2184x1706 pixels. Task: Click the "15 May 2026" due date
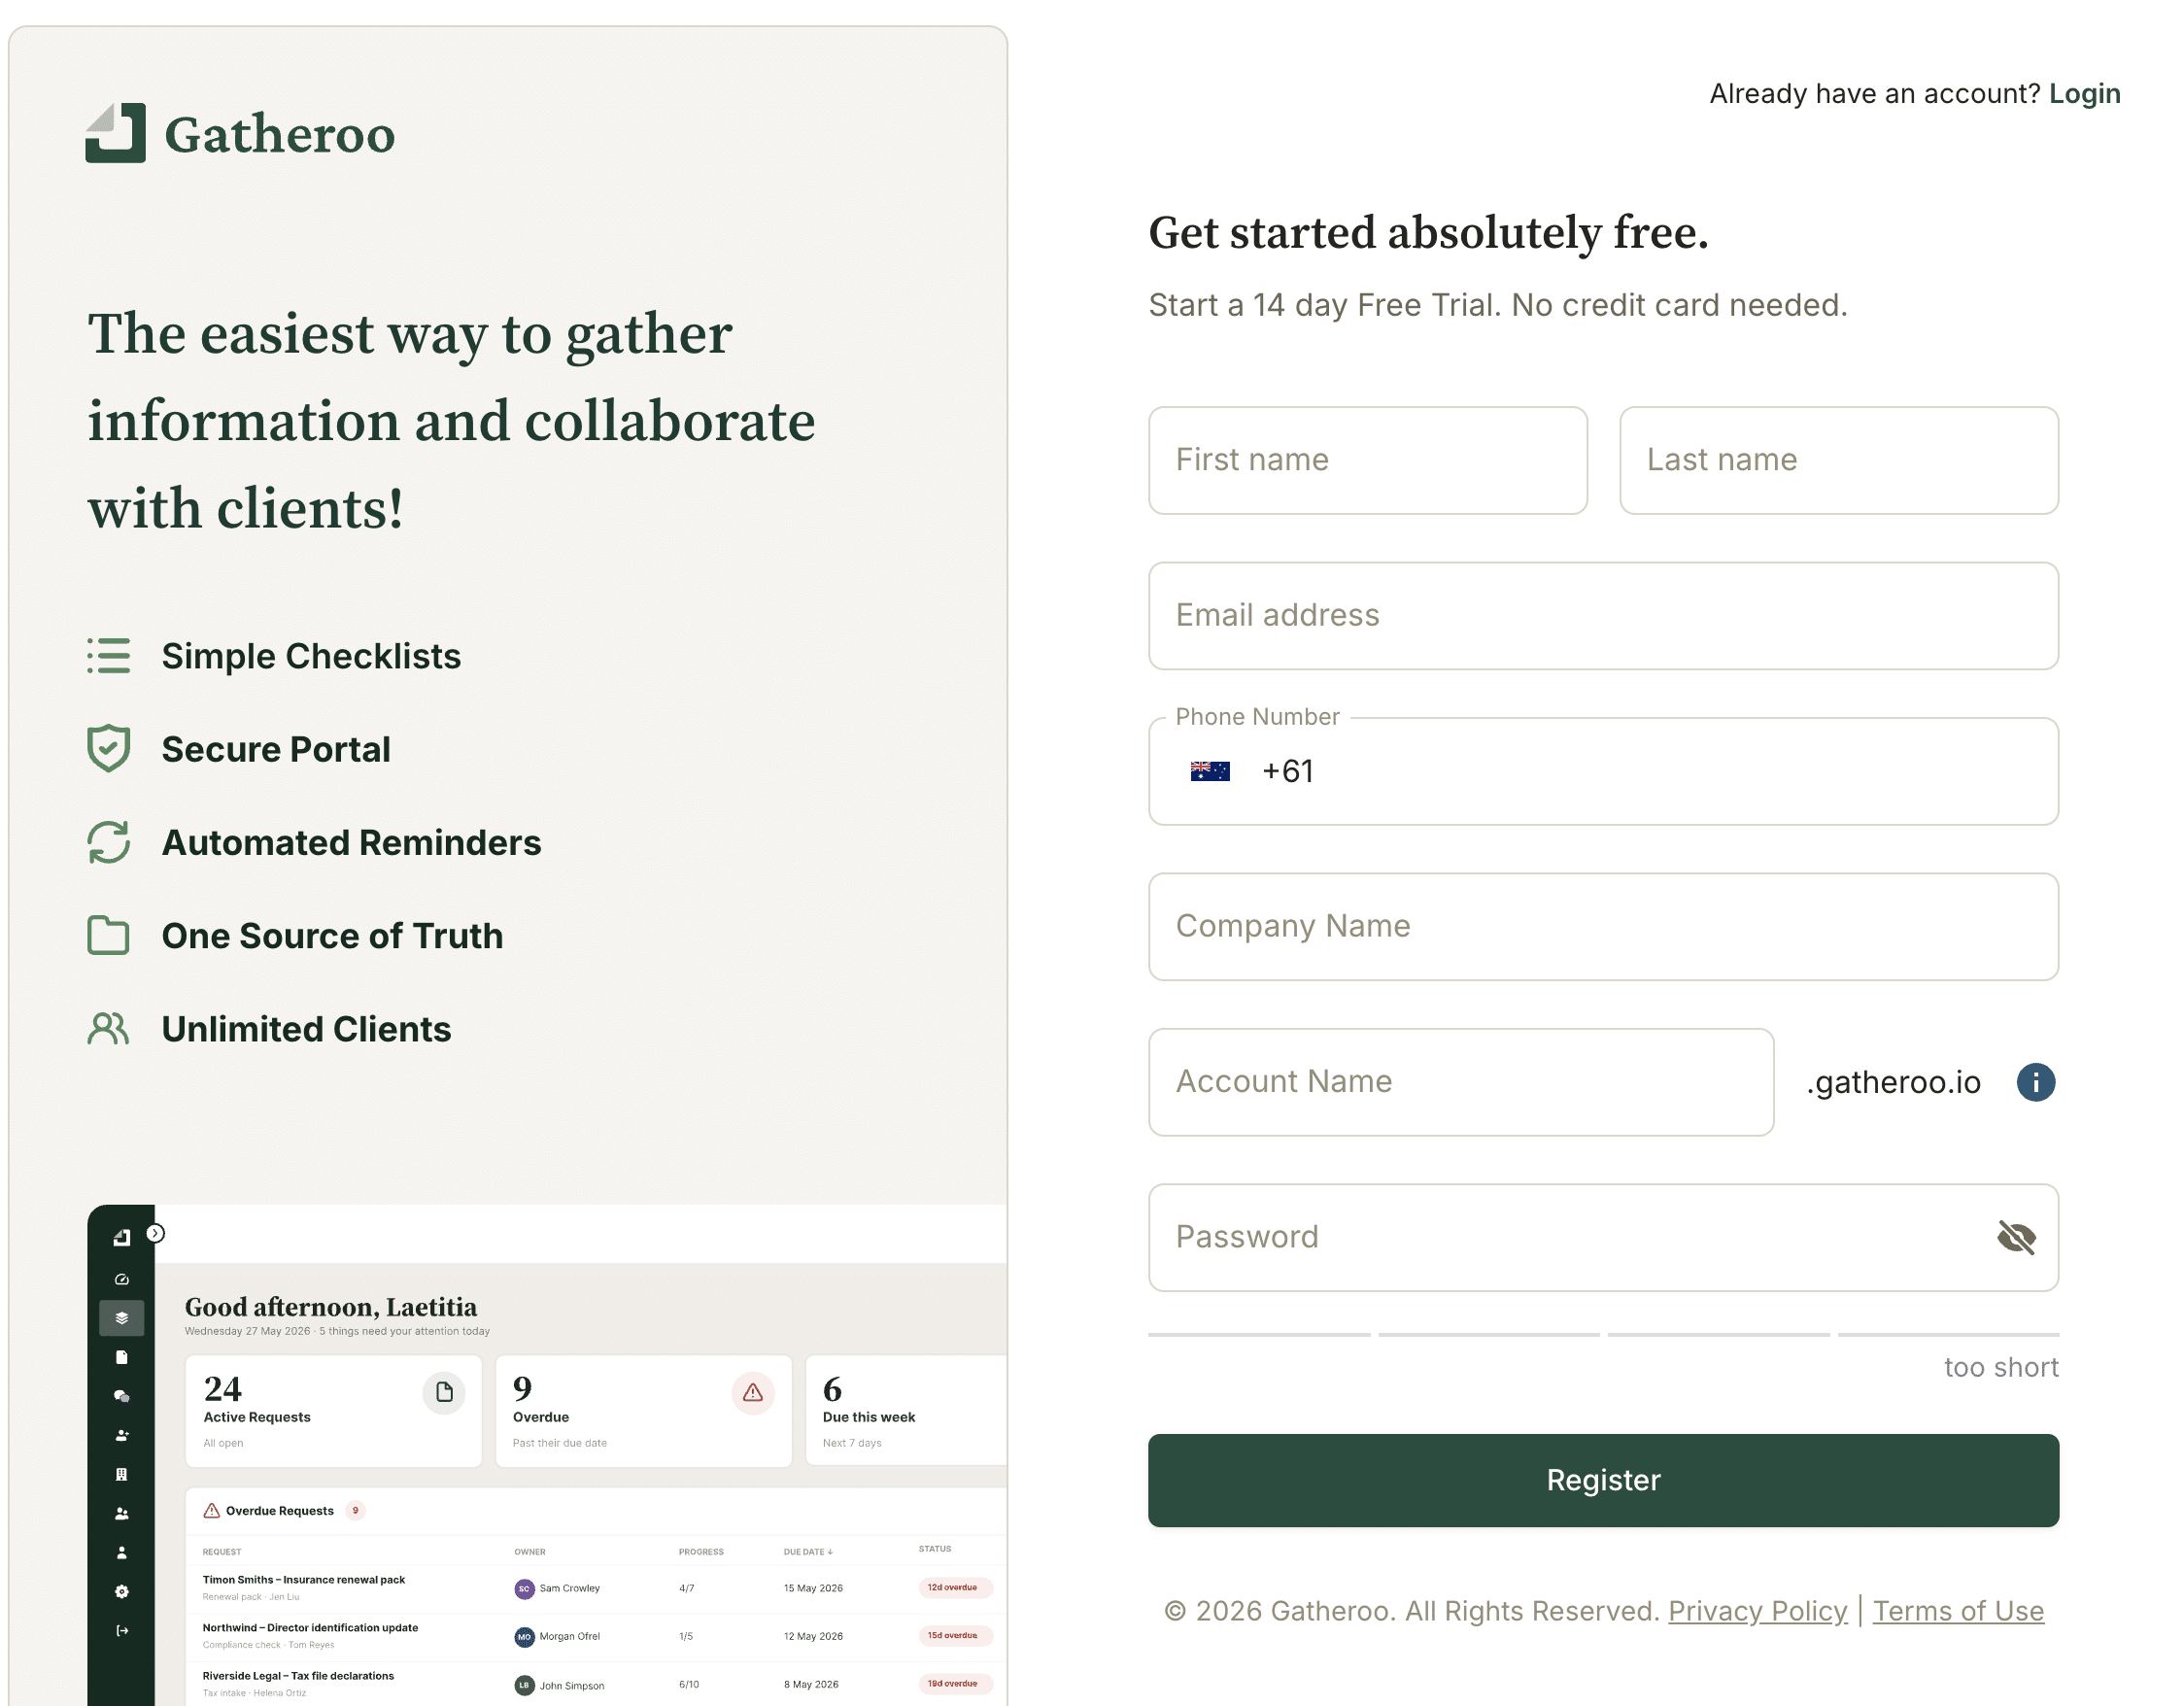tap(812, 1588)
